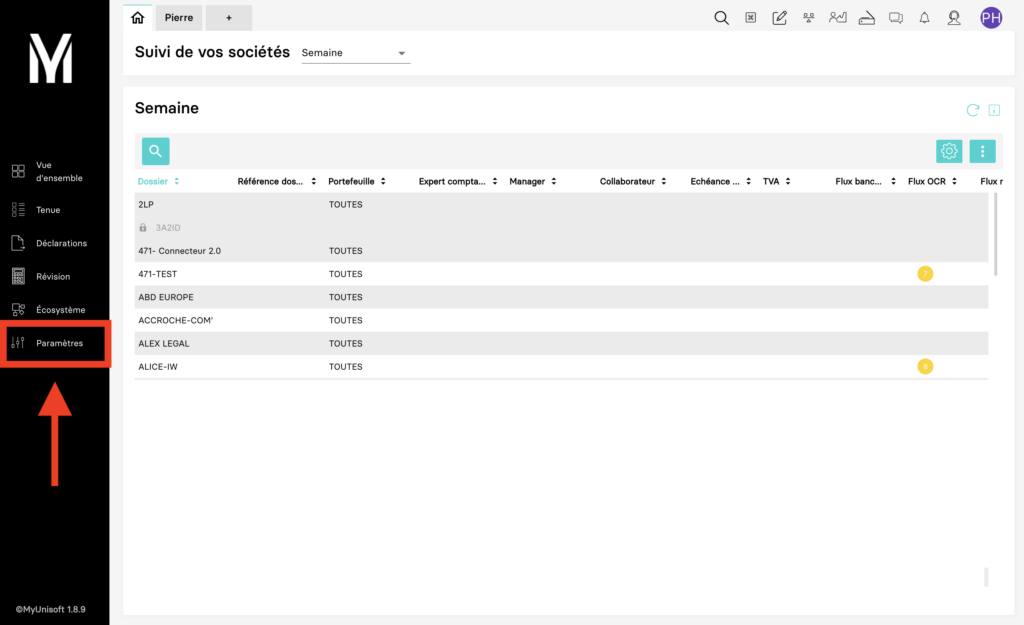This screenshot has height=625, width=1024.
Task: Open the person with chart icon
Action: [x=837, y=18]
